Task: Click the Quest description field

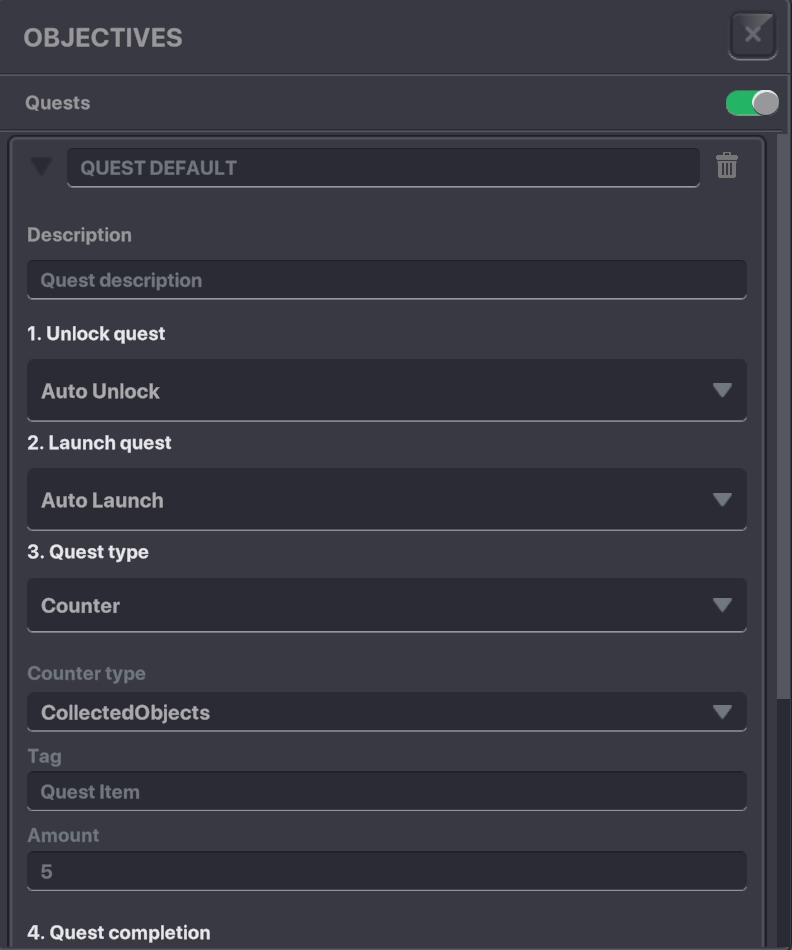Action: click(386, 280)
